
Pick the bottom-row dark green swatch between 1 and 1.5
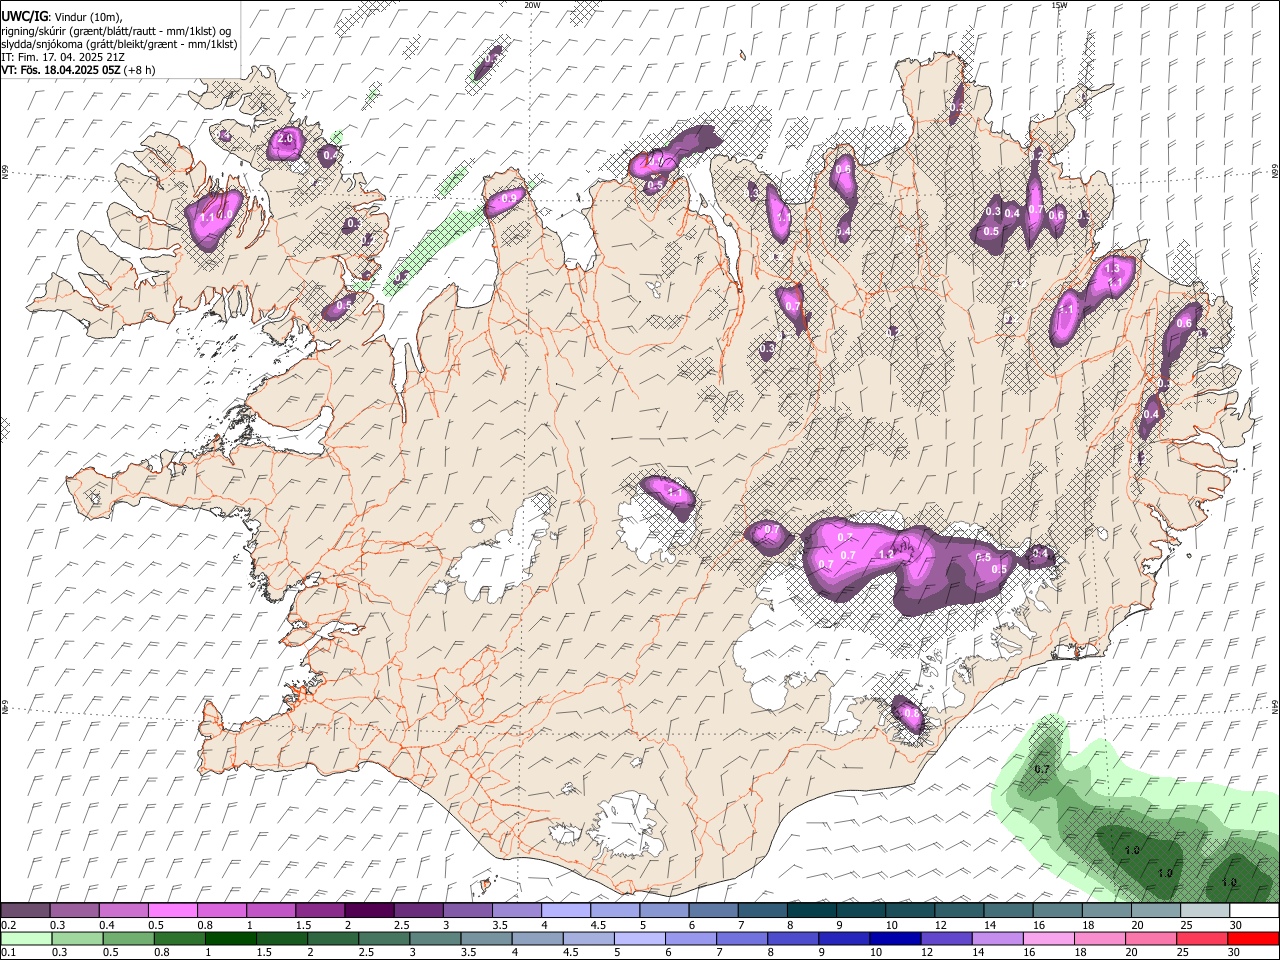(230, 938)
